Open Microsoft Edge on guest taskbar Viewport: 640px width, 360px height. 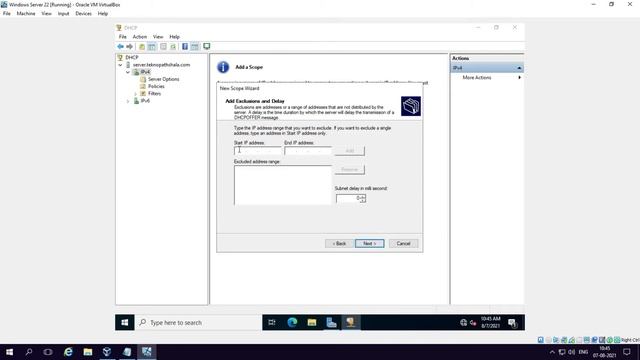292,323
